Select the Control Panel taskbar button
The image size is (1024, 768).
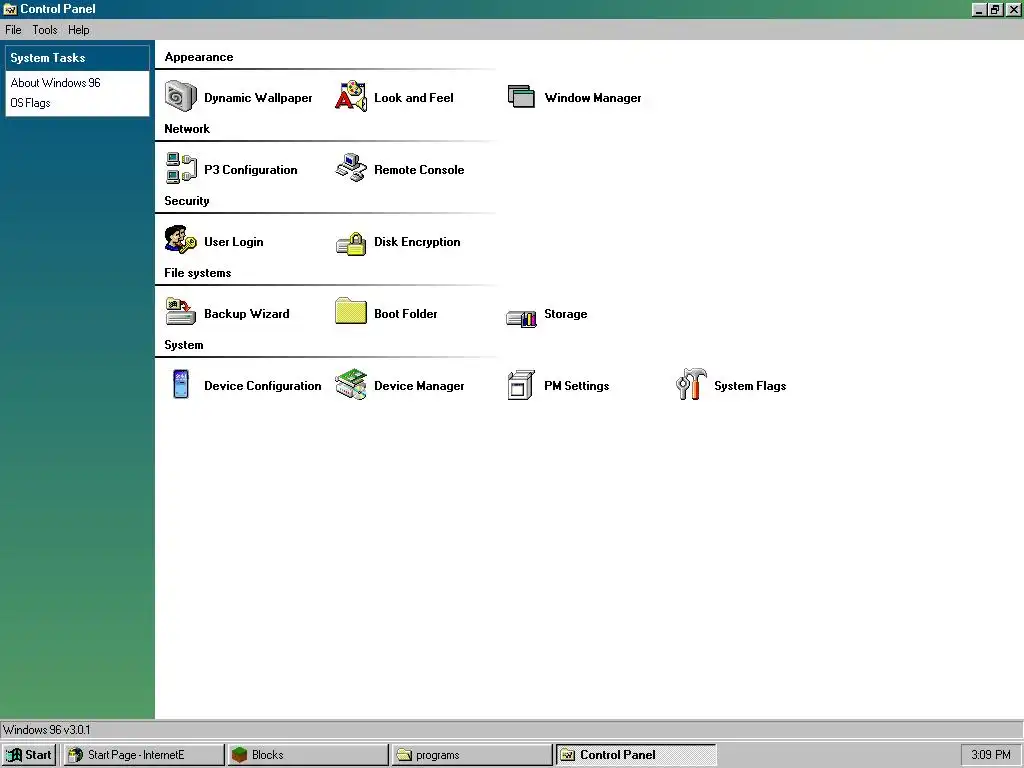coord(636,755)
